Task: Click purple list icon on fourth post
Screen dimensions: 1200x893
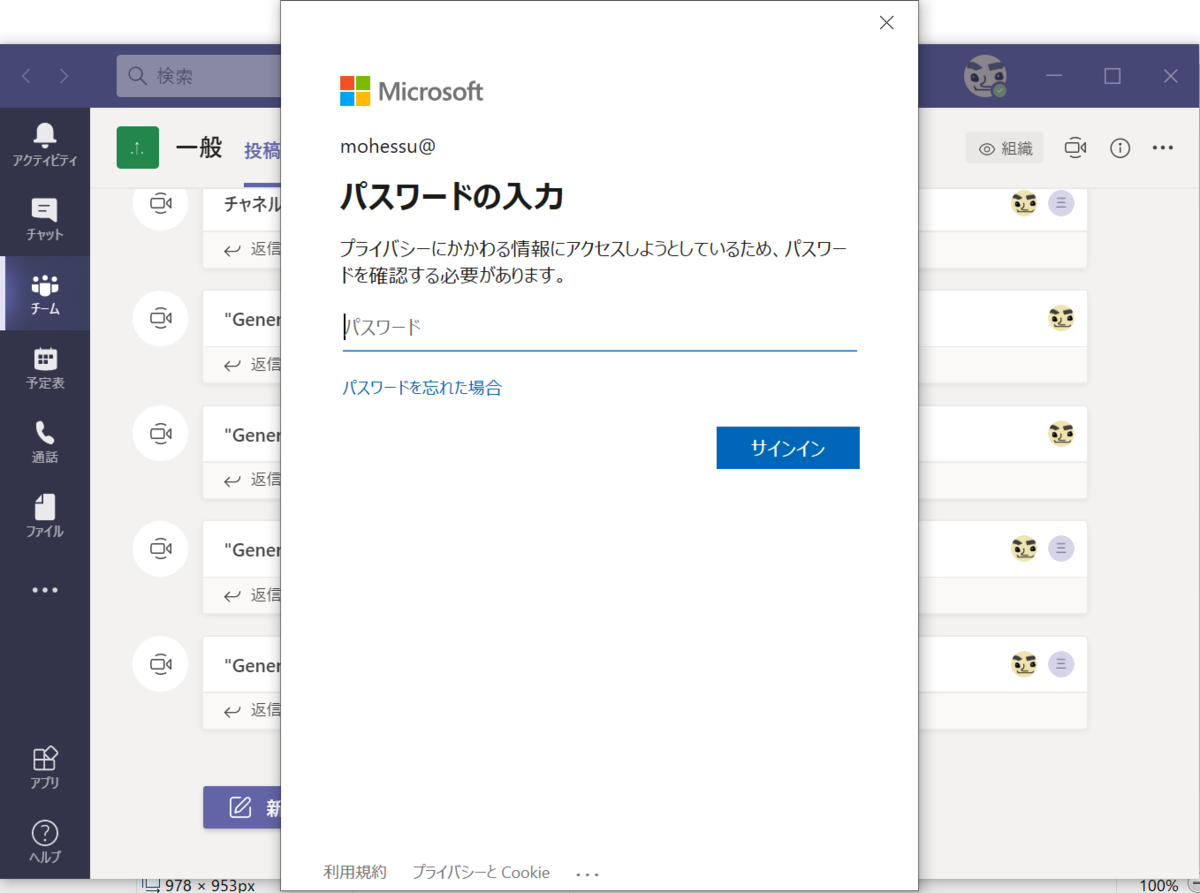Action: 1061,548
